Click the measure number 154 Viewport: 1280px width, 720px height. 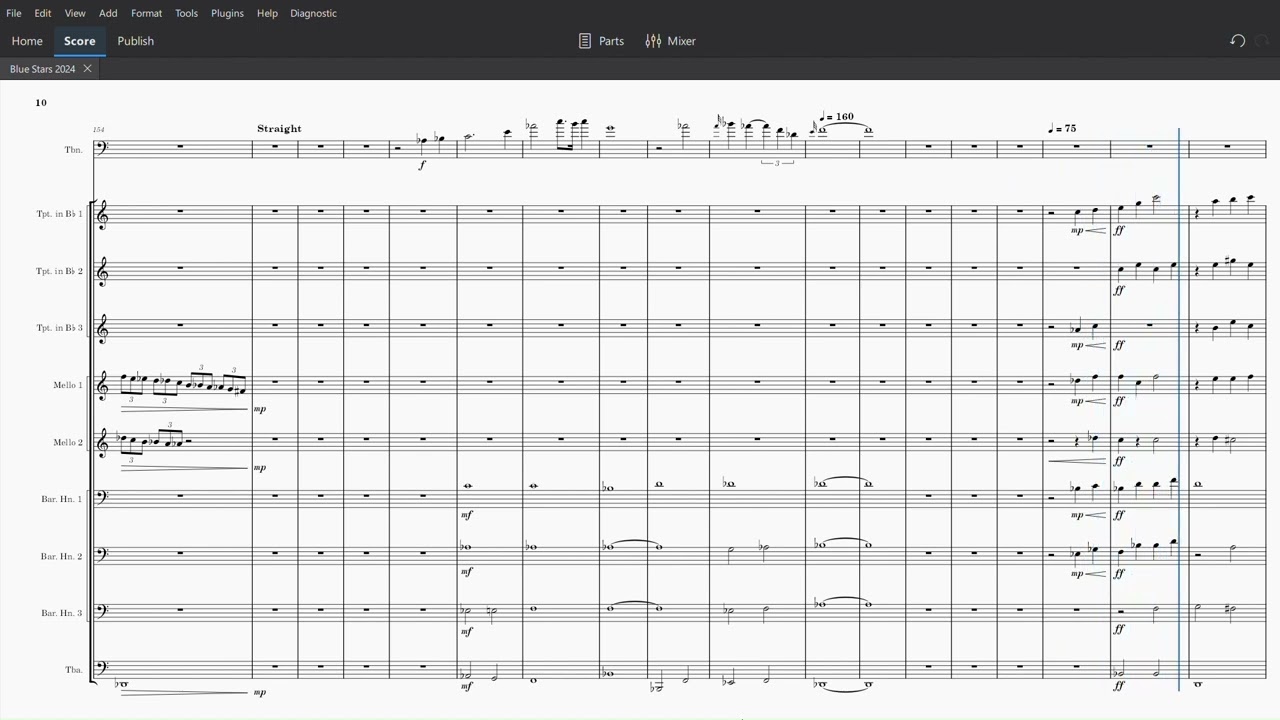click(x=98, y=130)
